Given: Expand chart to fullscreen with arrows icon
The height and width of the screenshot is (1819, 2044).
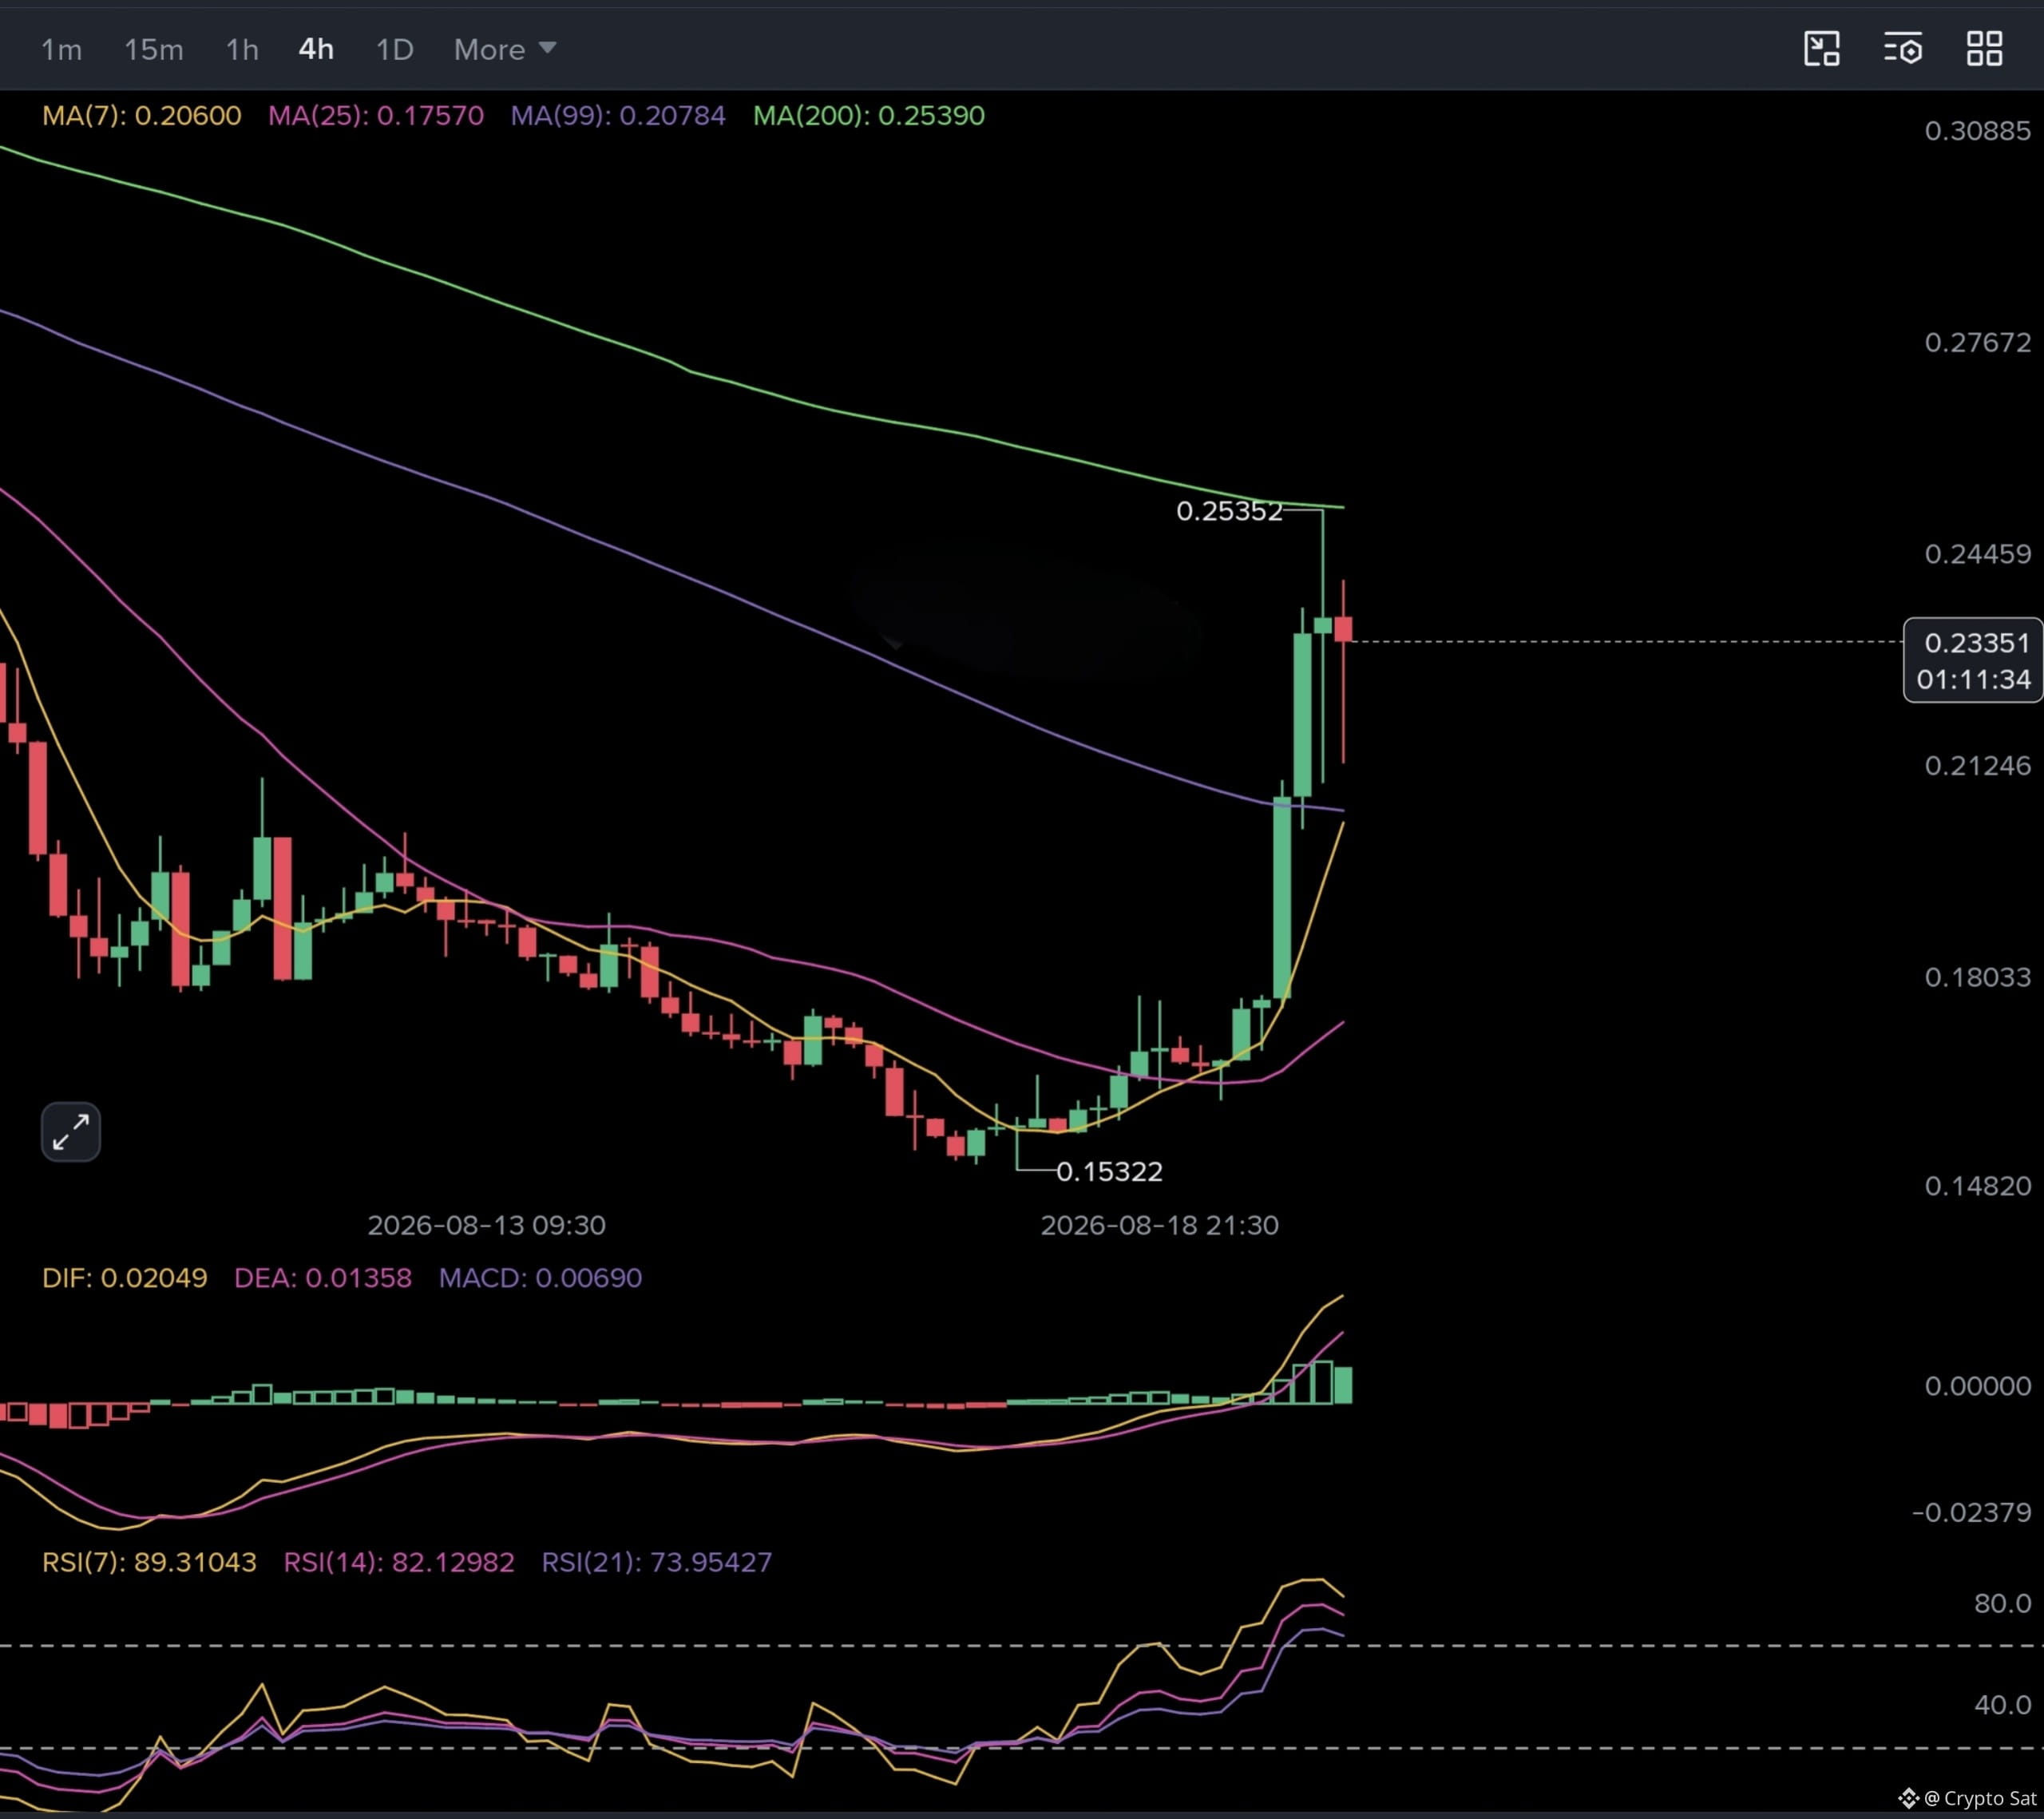Looking at the screenshot, I should (x=71, y=1132).
